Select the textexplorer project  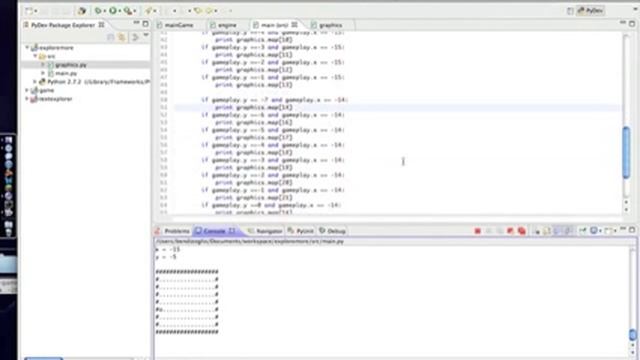point(56,99)
